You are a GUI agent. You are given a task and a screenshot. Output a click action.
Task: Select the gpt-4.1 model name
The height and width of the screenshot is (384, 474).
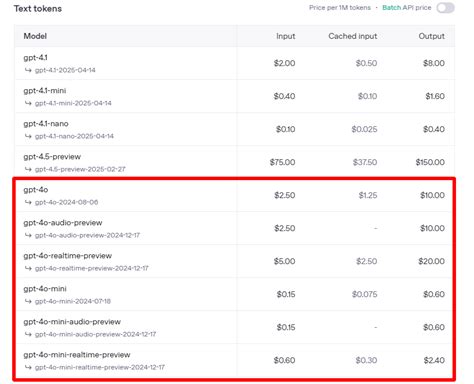[x=35, y=58]
